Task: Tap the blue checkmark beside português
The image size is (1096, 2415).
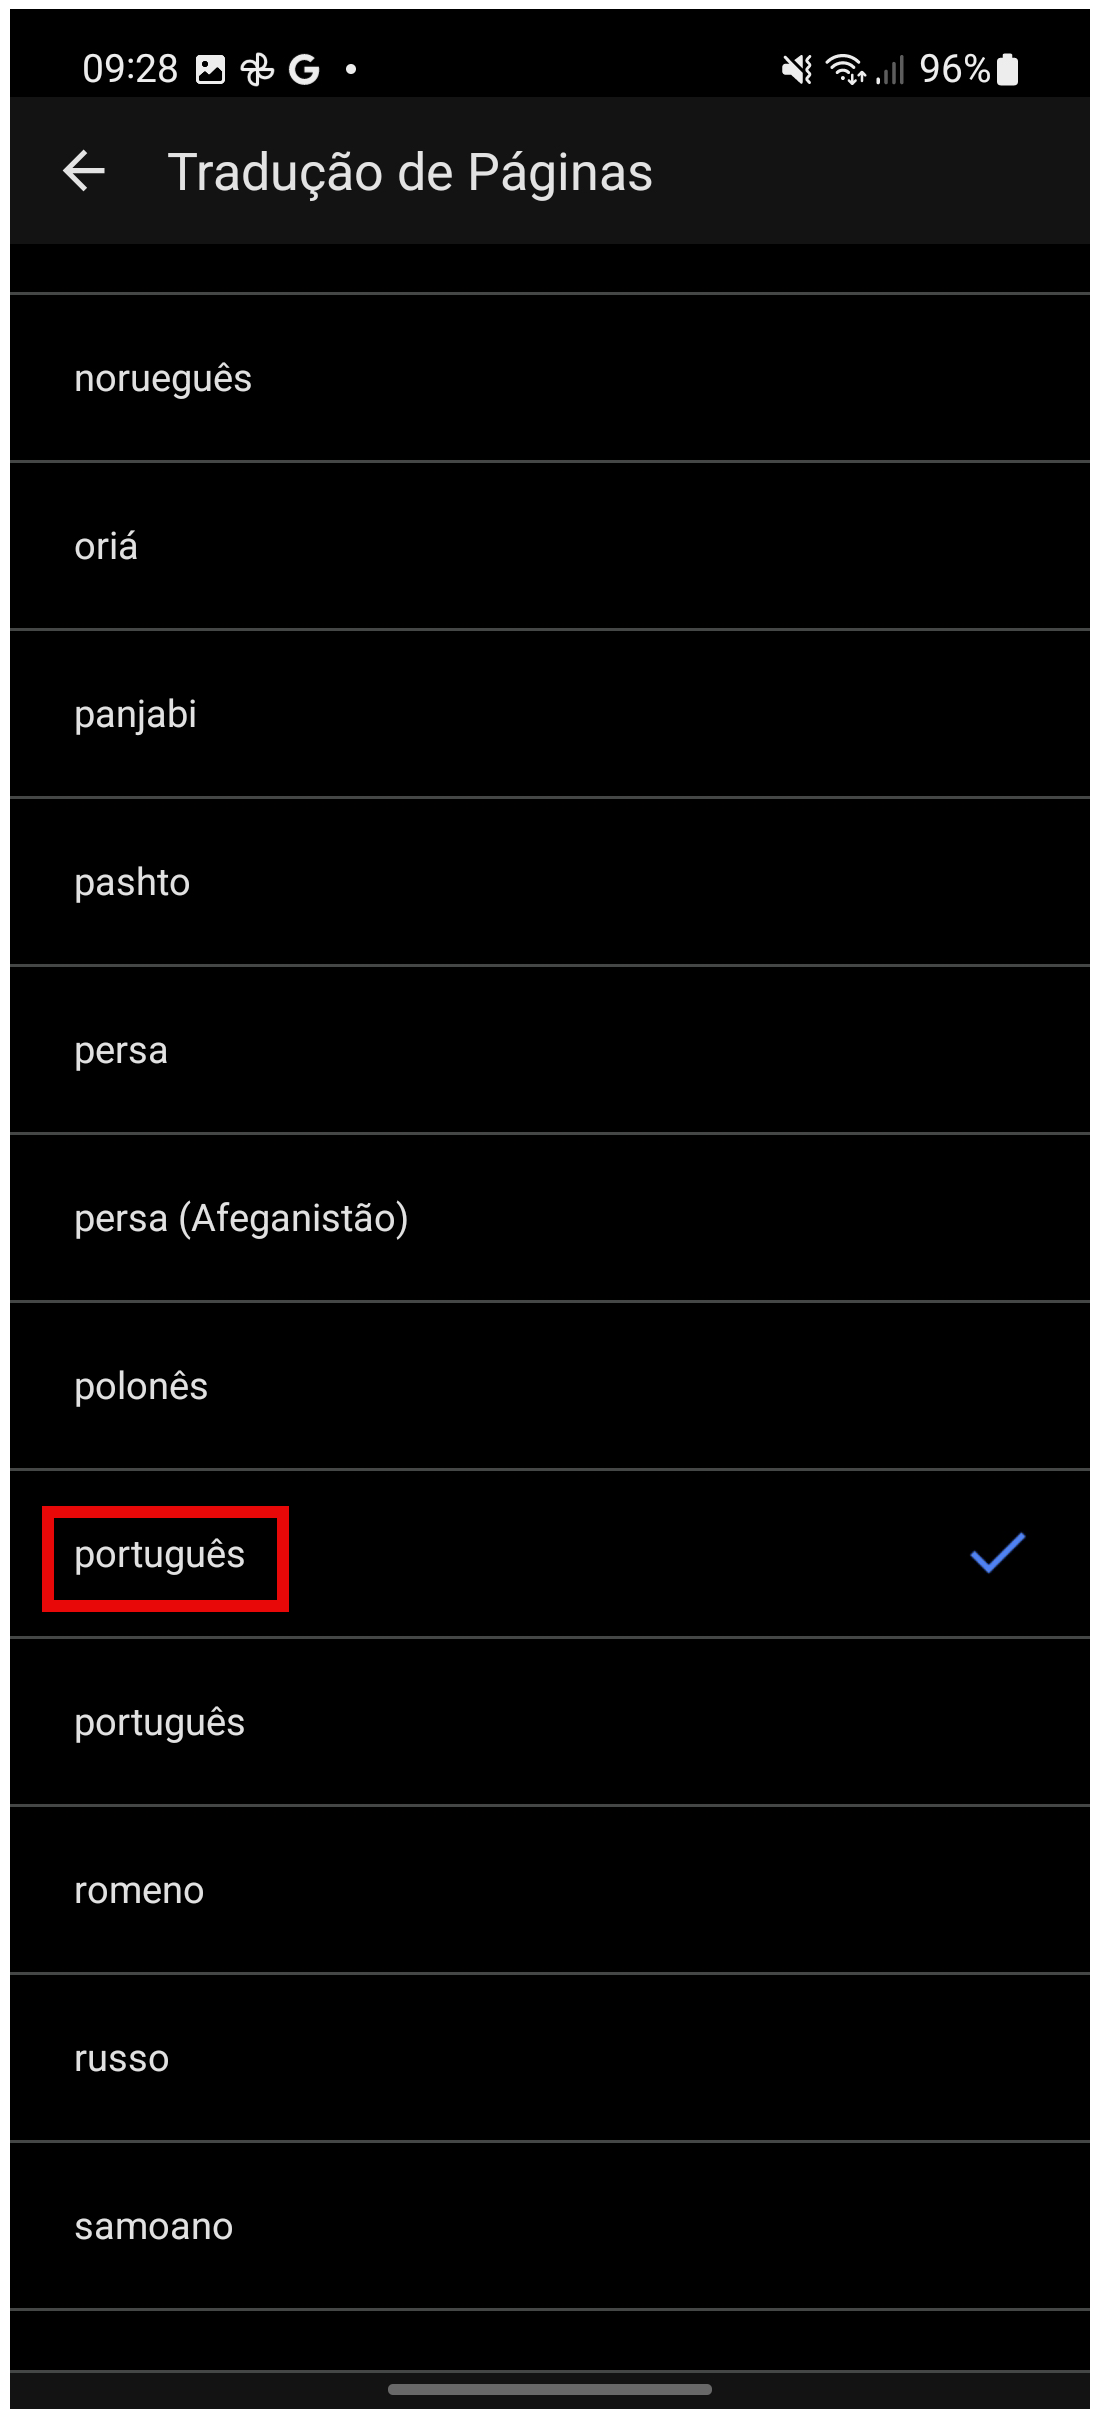Action: click(x=997, y=1553)
